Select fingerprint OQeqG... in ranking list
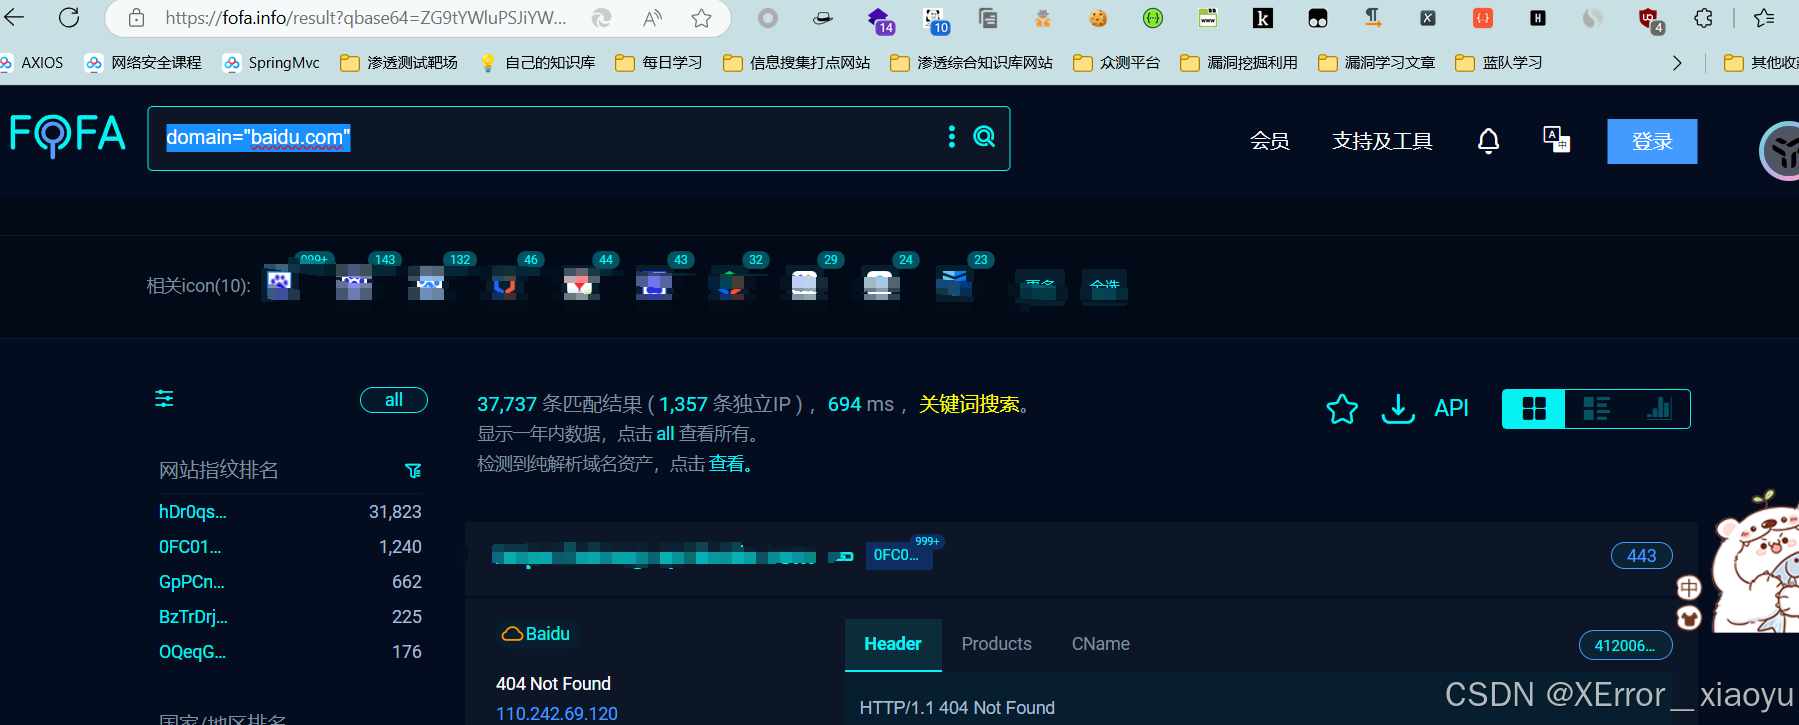The image size is (1799, 725). (192, 652)
